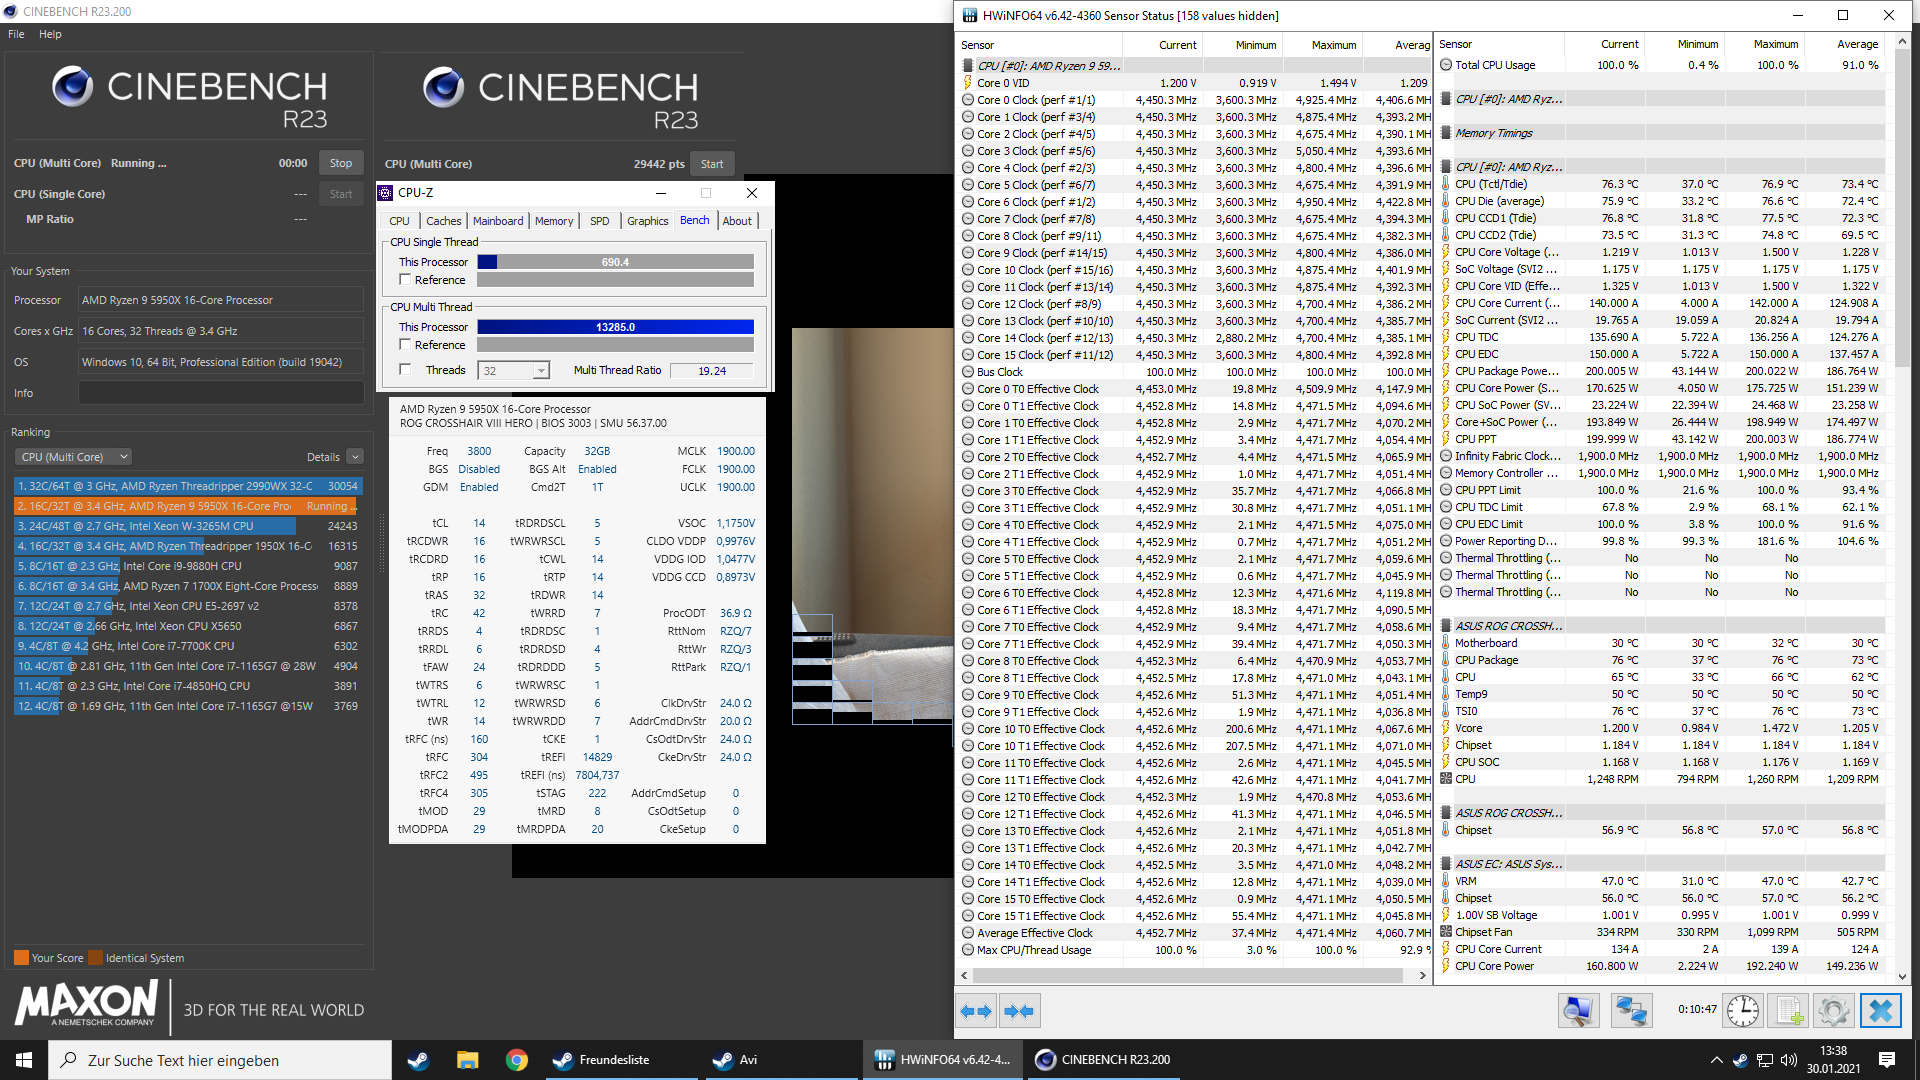The height and width of the screenshot is (1080, 1920).
Task: Click the log file icon with green plus
Action: click(x=1789, y=1011)
